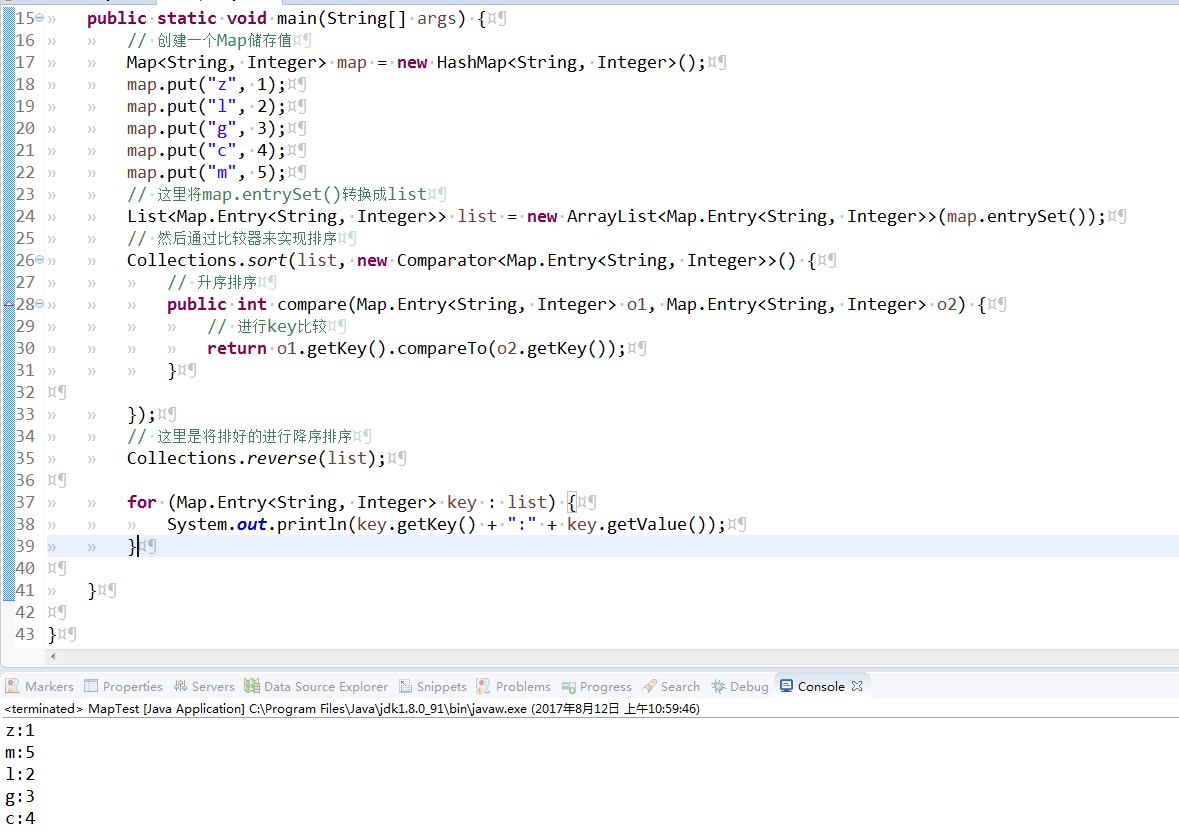Click the Data Source Explorer icon
Viewport: 1179px width, 838px height.
coord(252,686)
